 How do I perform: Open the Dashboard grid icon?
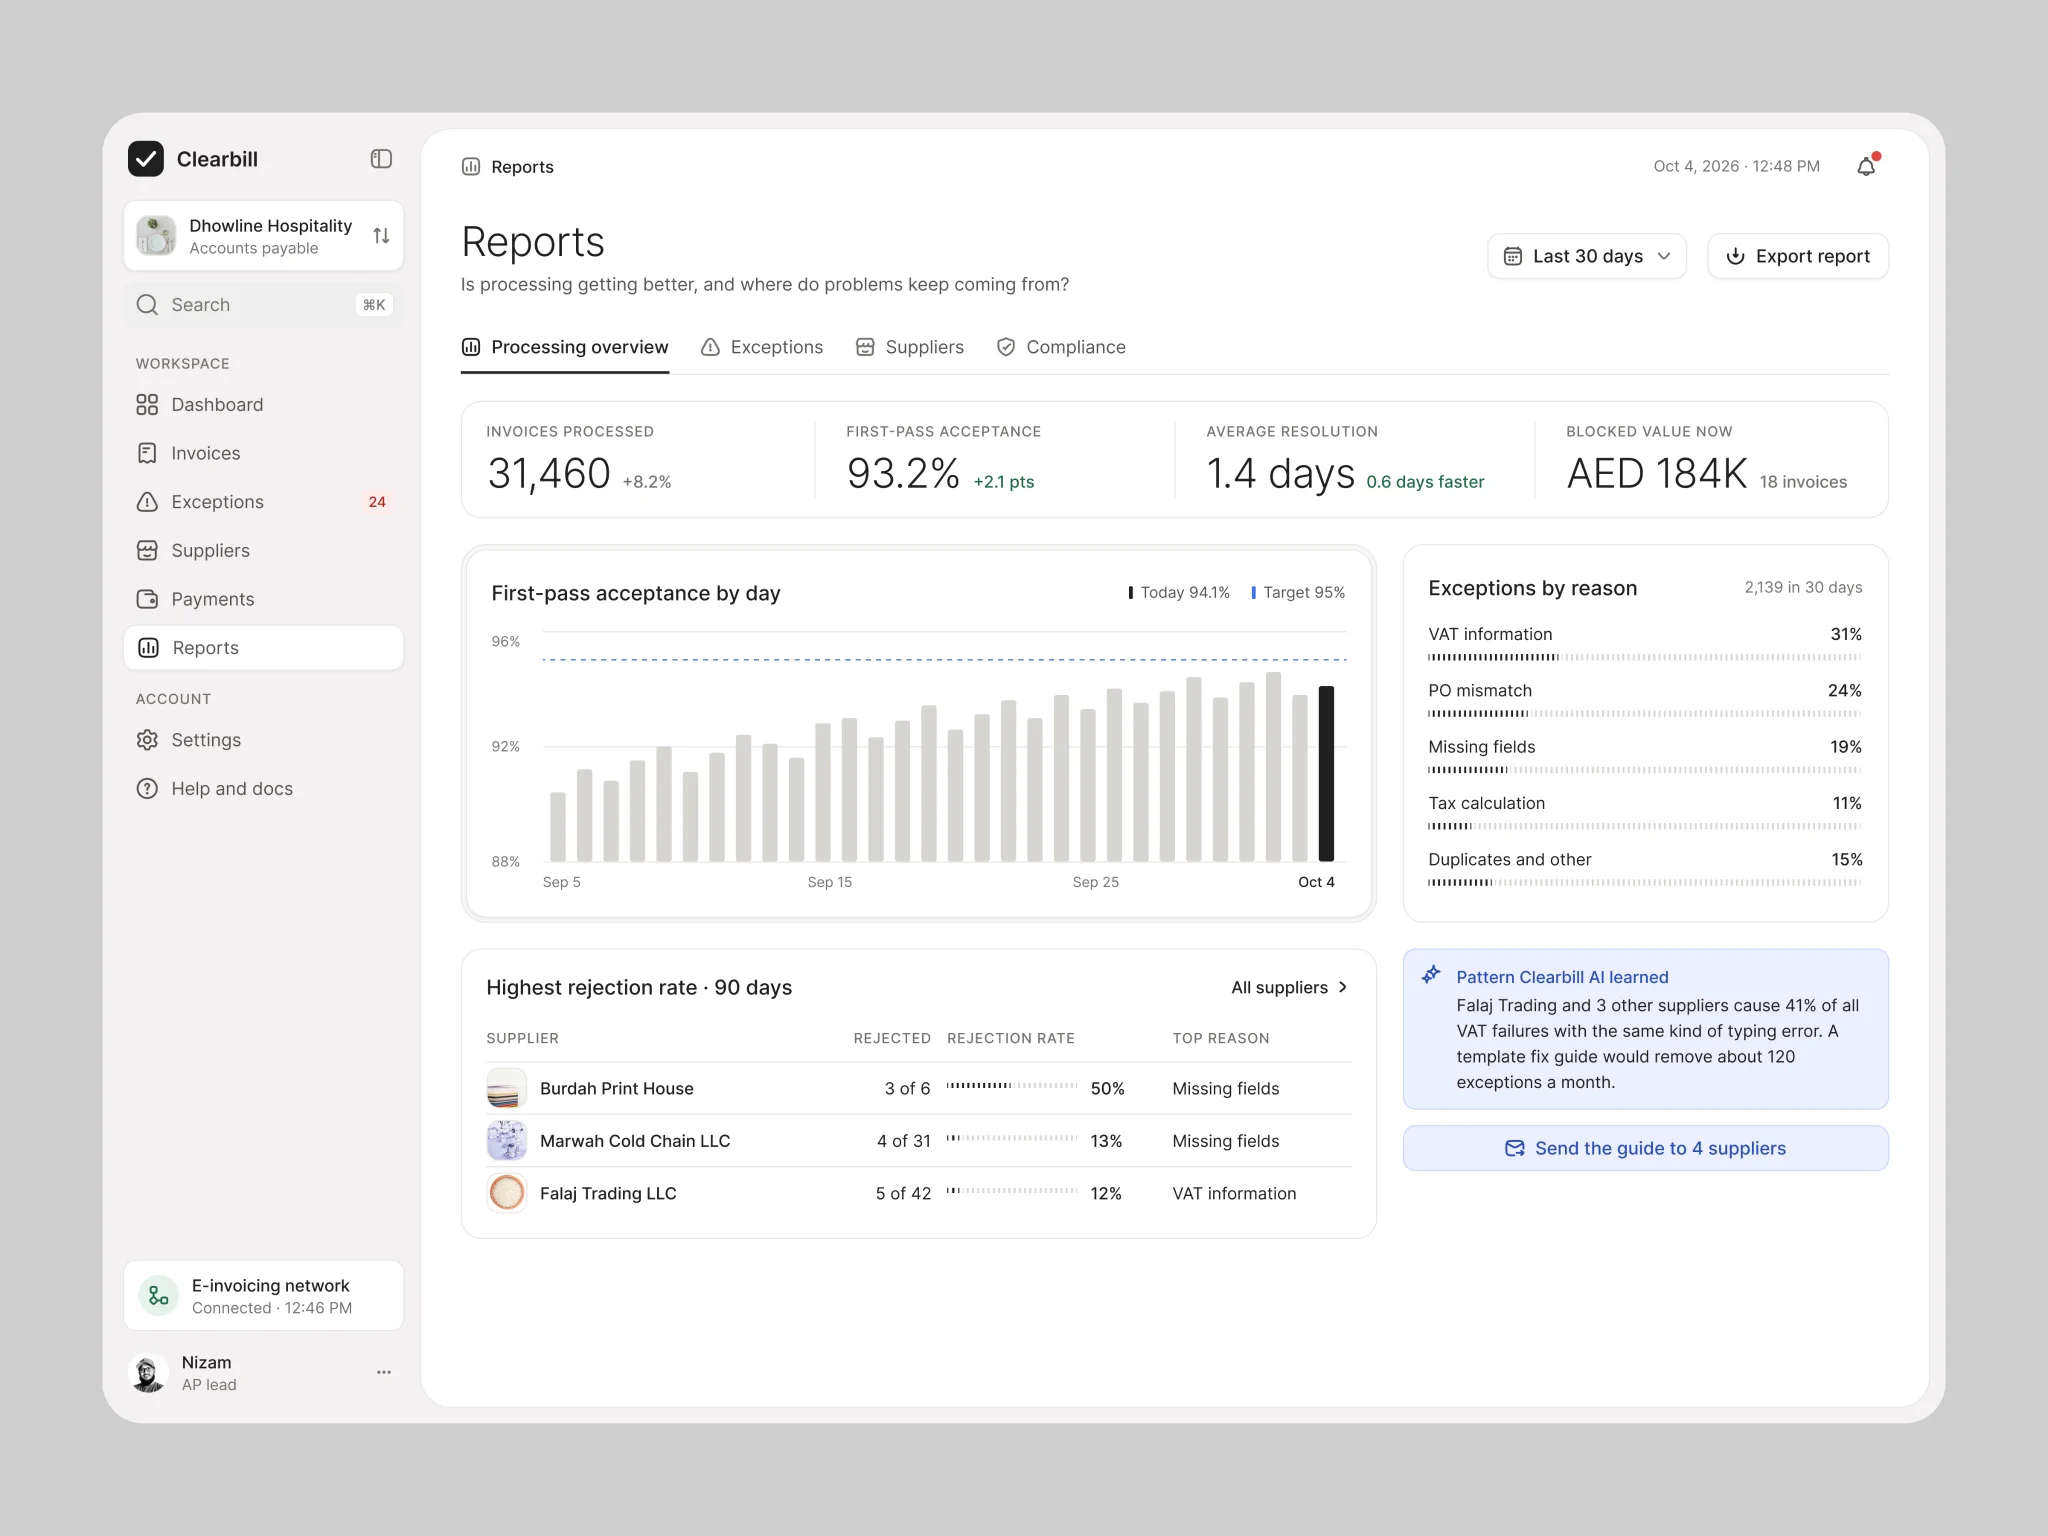point(147,405)
